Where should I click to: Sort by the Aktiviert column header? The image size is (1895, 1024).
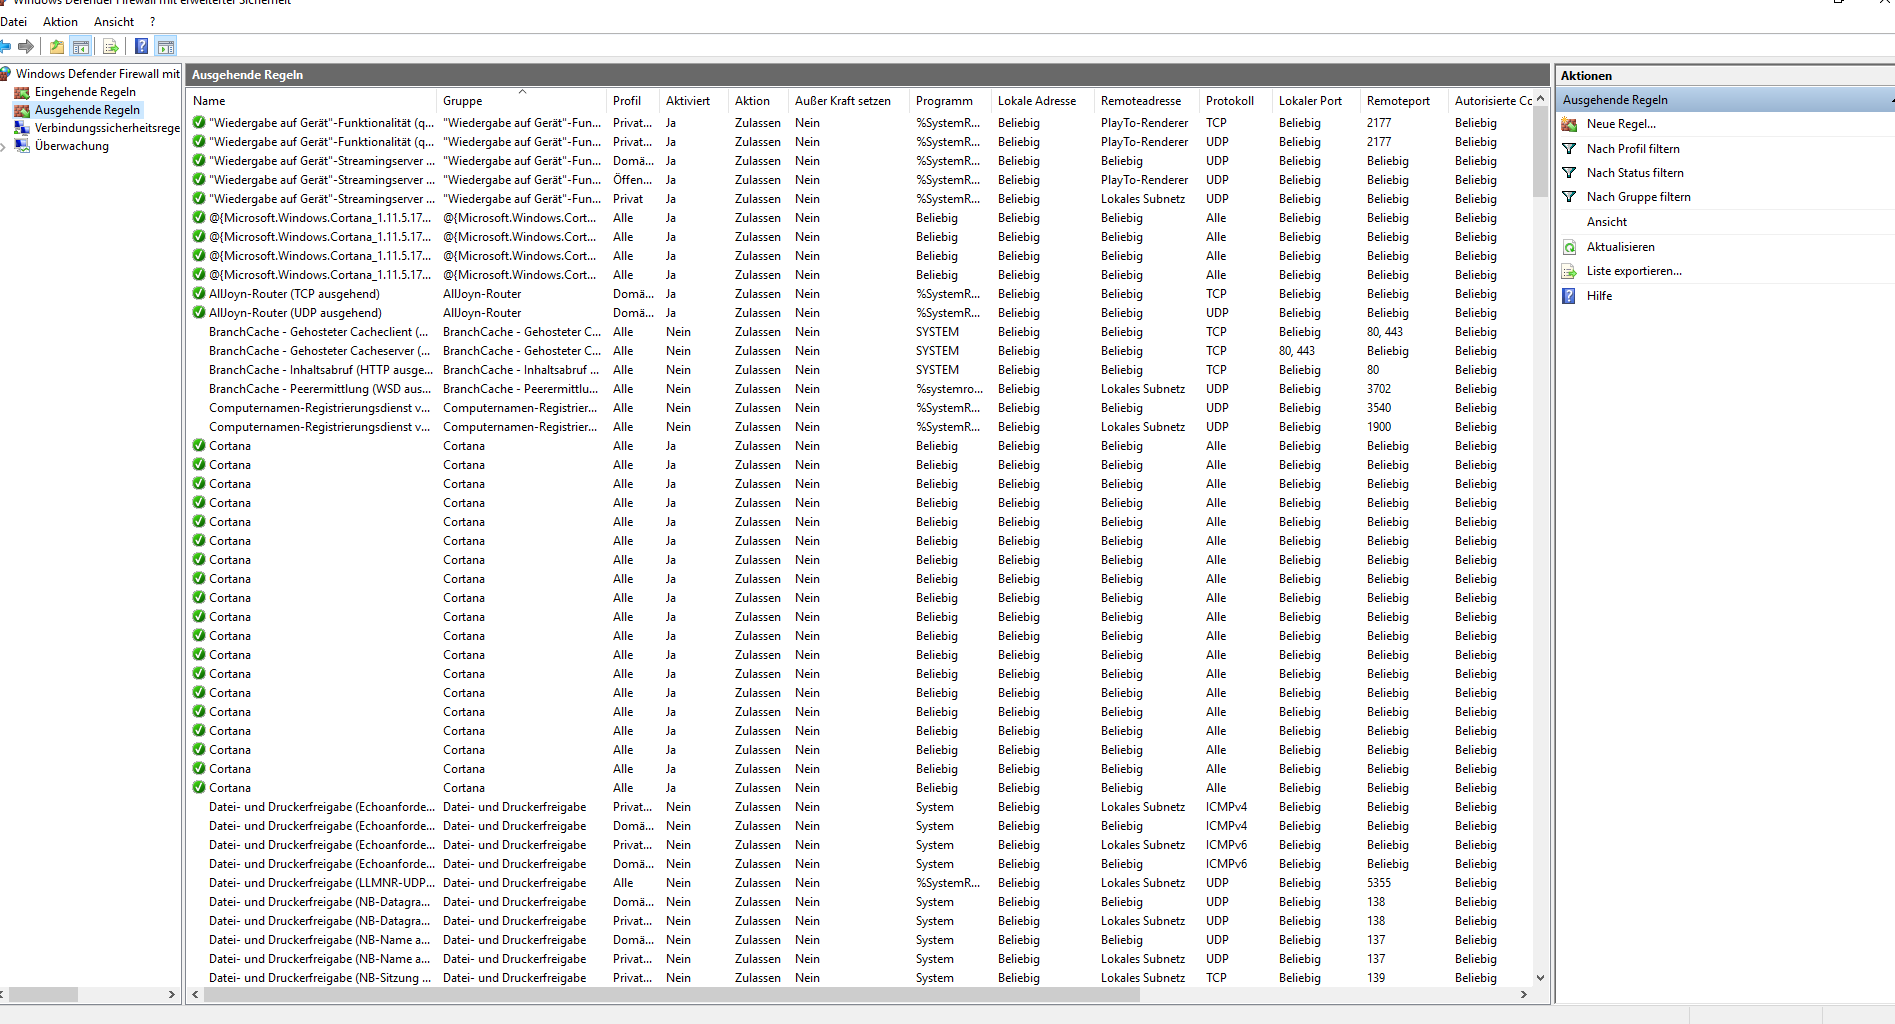(x=694, y=101)
